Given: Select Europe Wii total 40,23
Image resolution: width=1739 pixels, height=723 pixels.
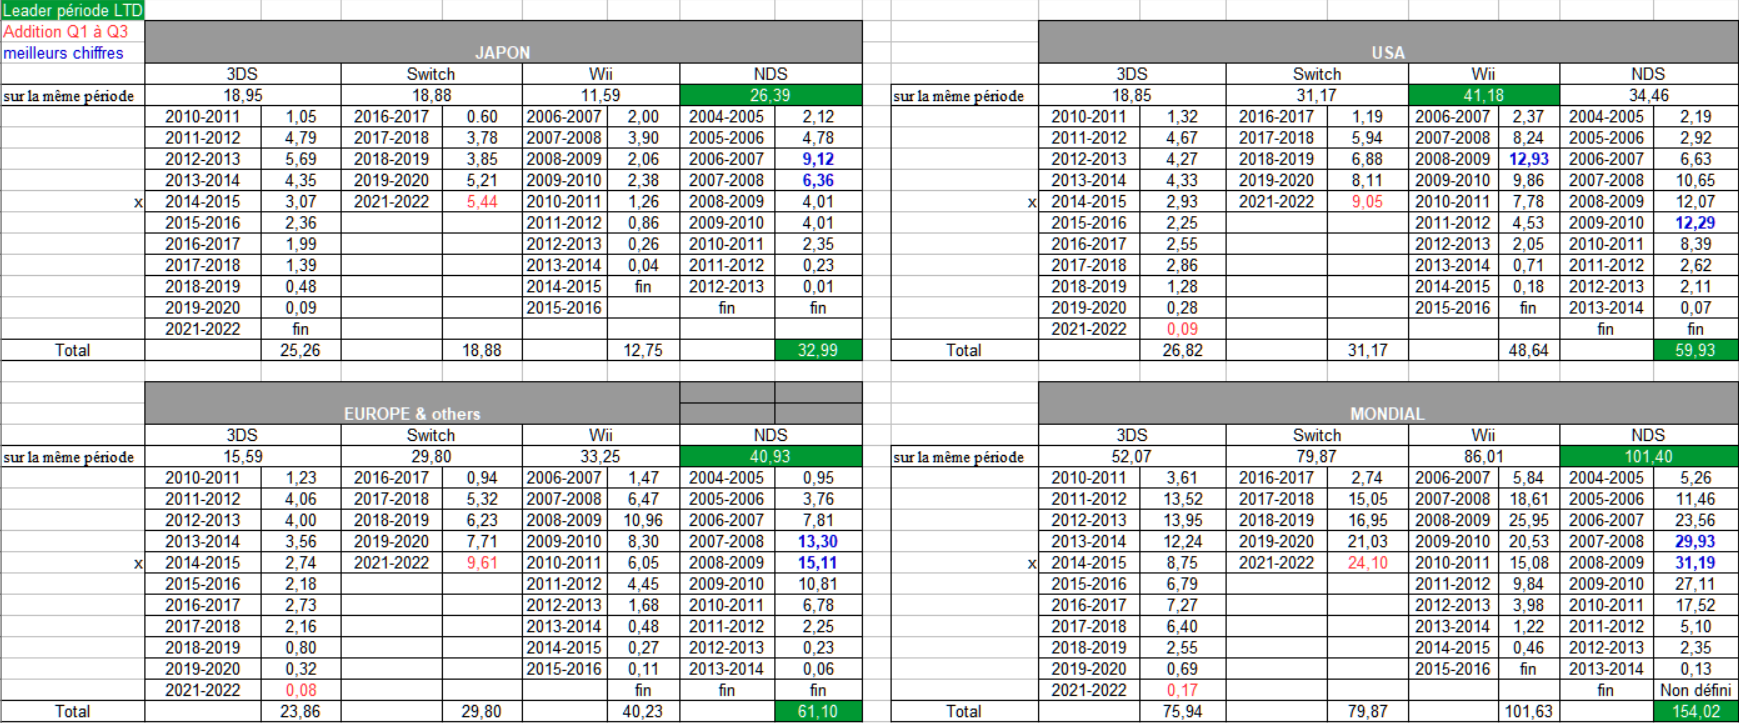Looking at the screenshot, I should tap(643, 711).
